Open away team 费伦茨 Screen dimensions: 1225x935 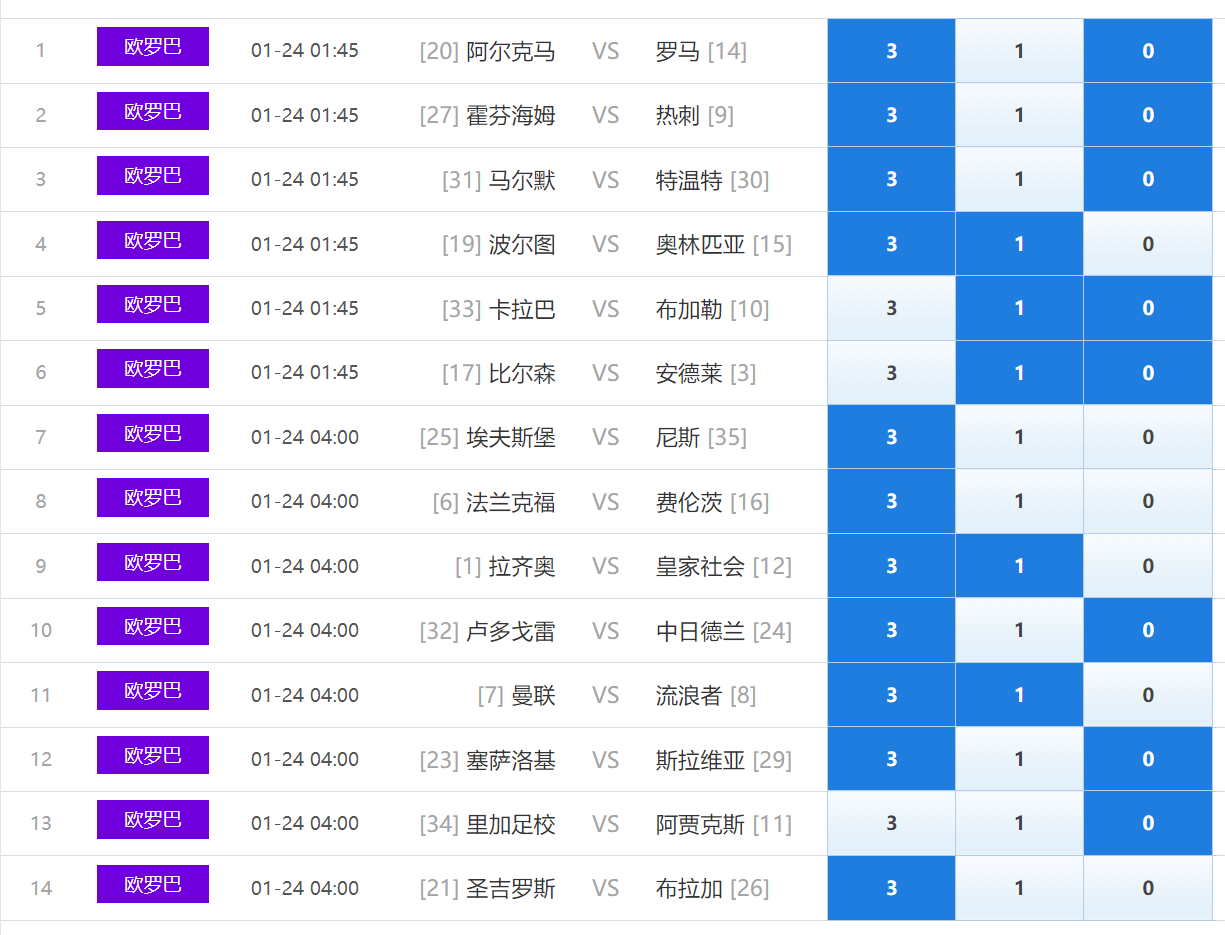tap(689, 502)
